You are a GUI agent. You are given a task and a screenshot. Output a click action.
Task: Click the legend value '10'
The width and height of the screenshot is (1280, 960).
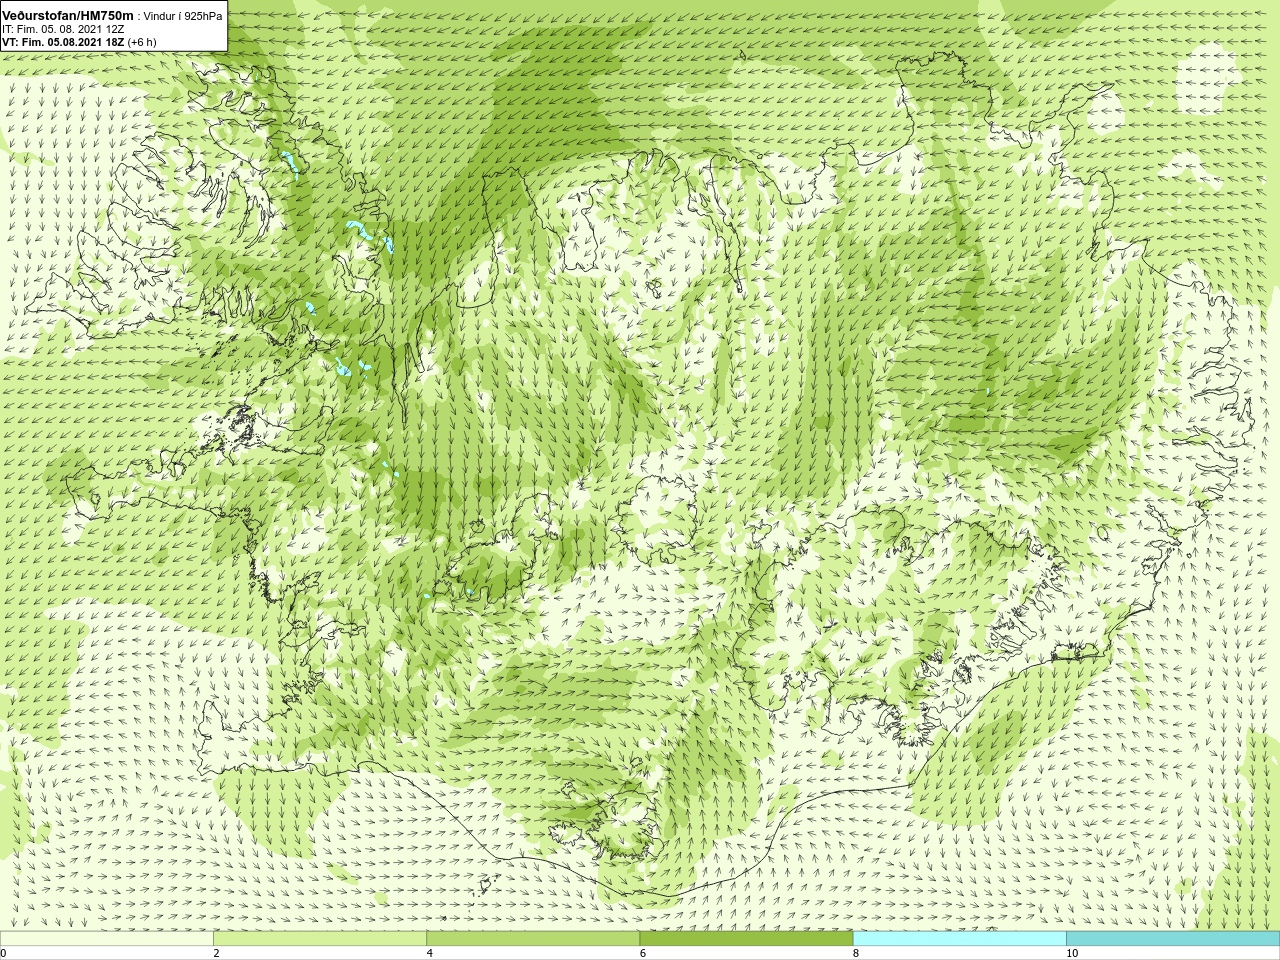coord(1072,953)
